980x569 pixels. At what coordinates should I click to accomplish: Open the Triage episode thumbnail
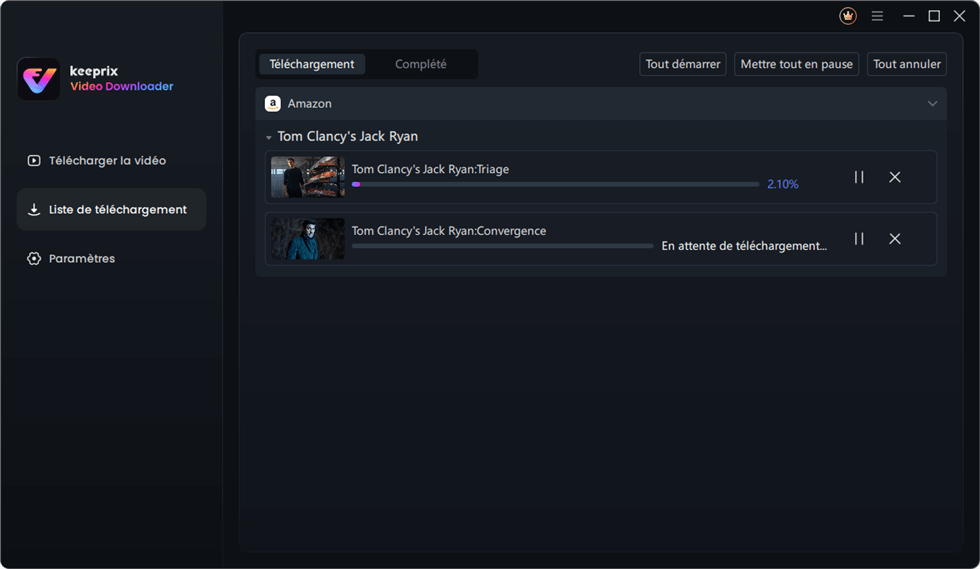pos(308,177)
